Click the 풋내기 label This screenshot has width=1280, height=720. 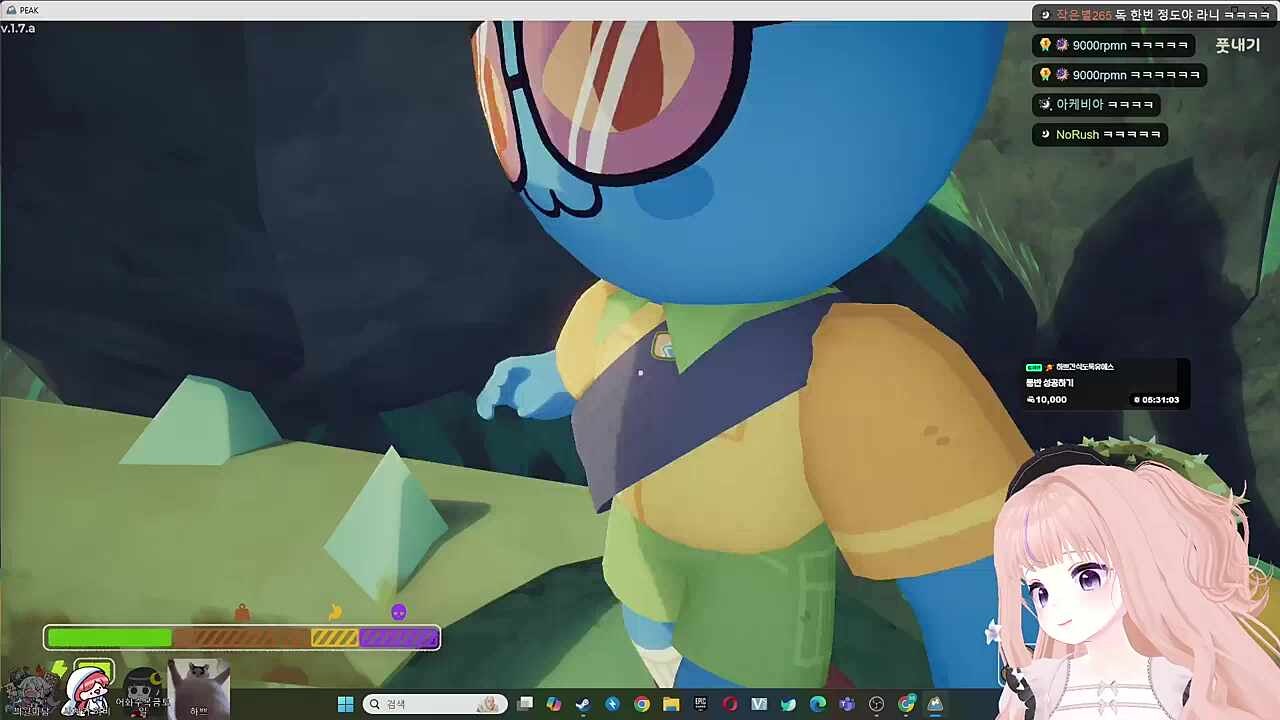pos(1238,45)
